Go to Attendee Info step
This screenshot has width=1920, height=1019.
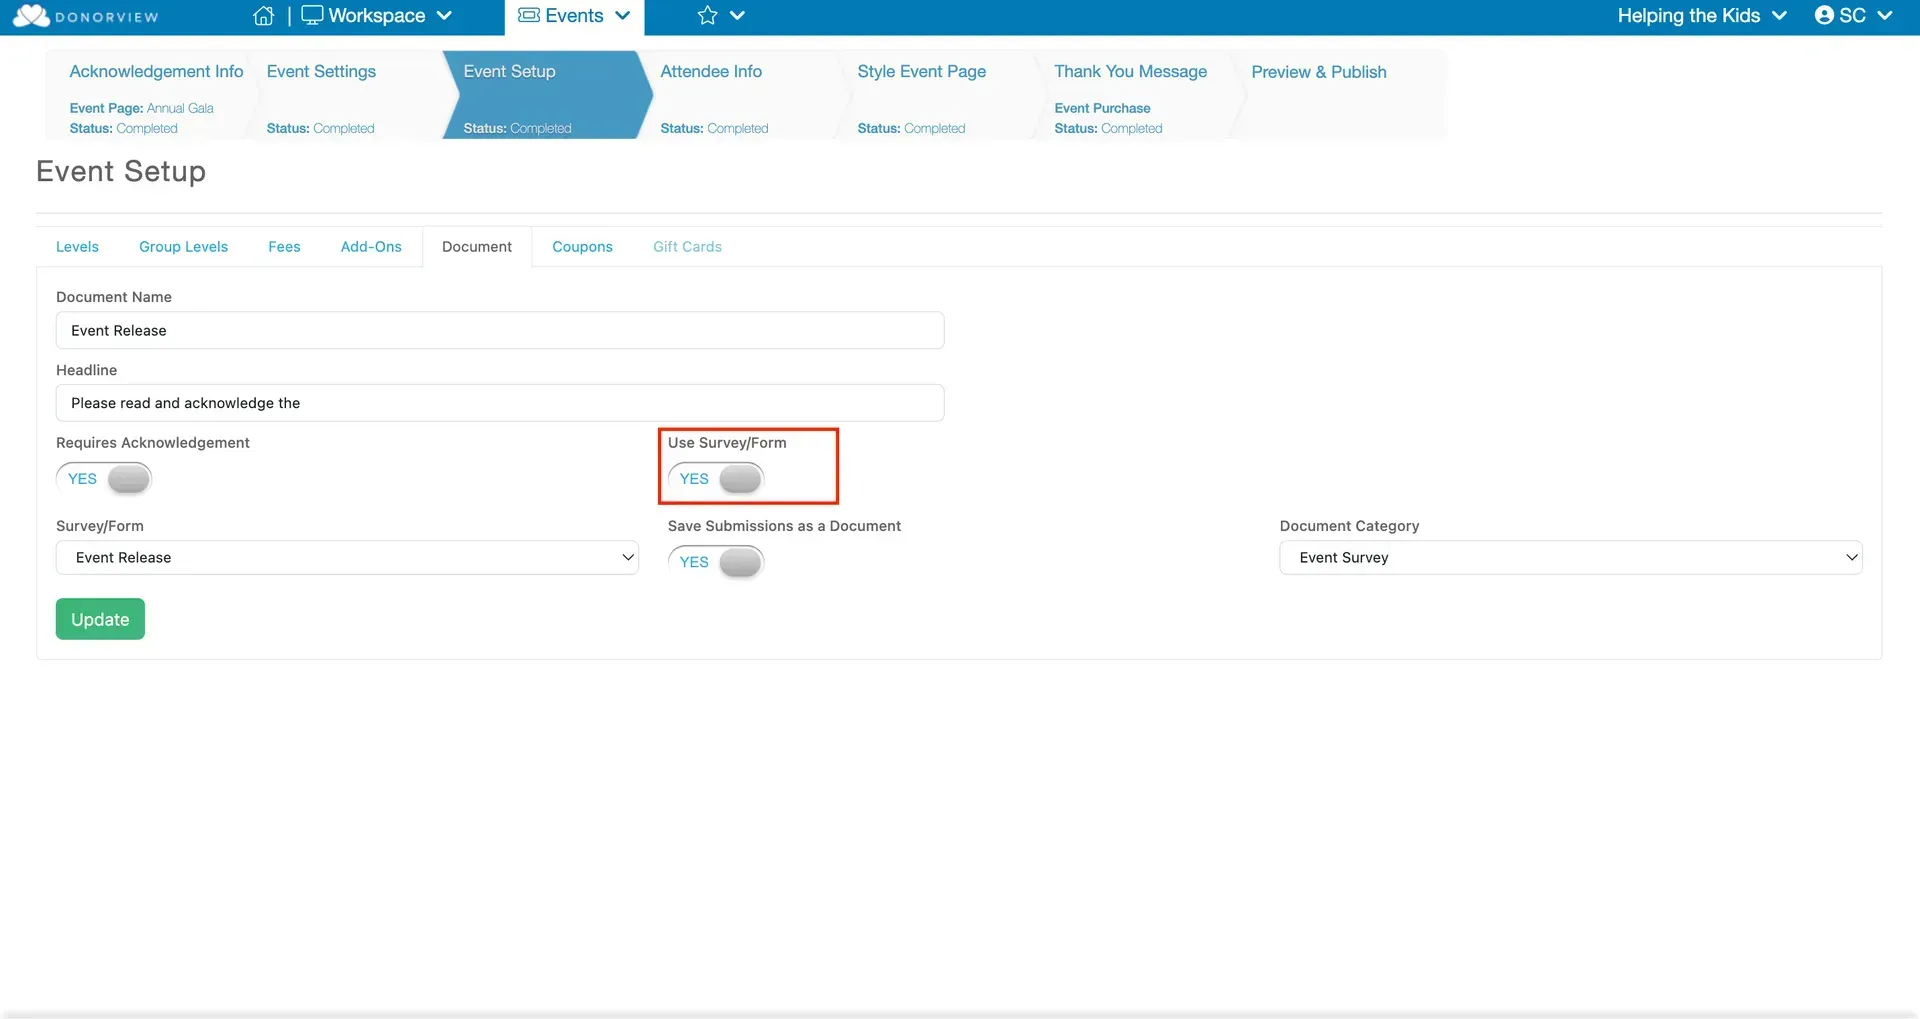(711, 72)
